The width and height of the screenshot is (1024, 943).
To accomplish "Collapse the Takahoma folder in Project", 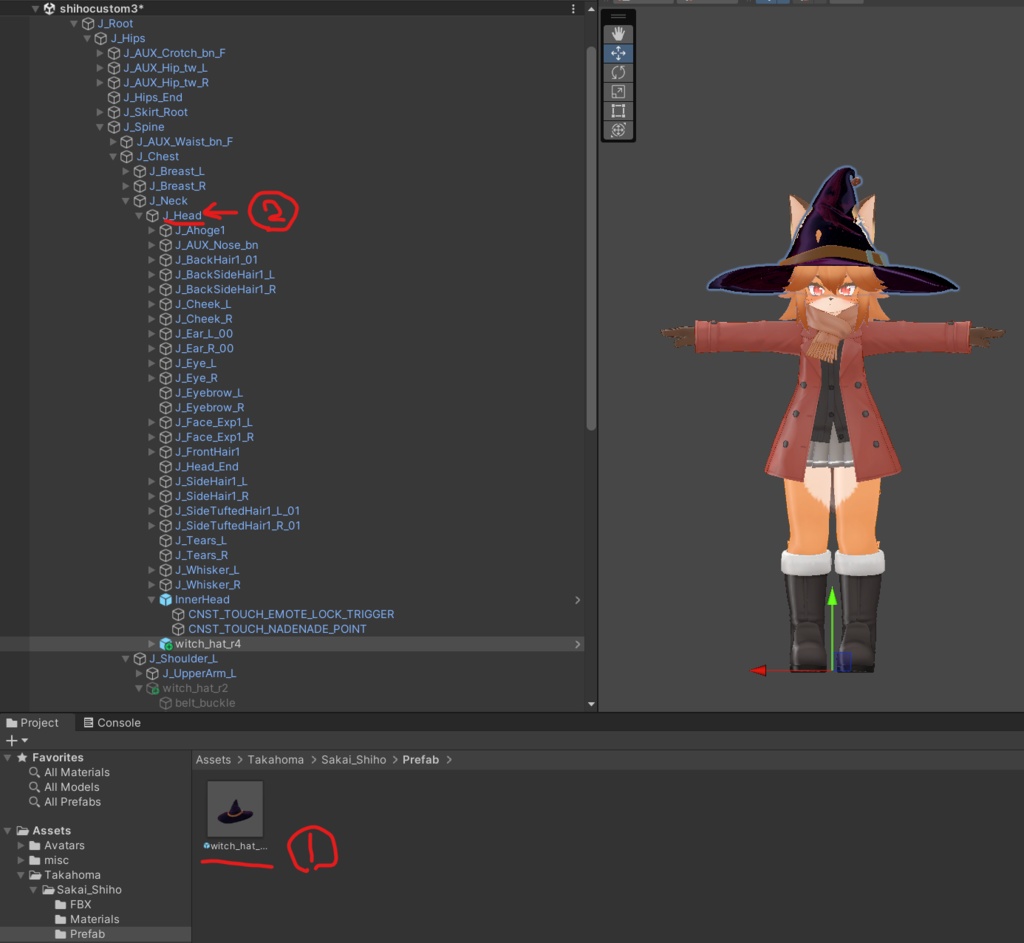I will coord(21,874).
